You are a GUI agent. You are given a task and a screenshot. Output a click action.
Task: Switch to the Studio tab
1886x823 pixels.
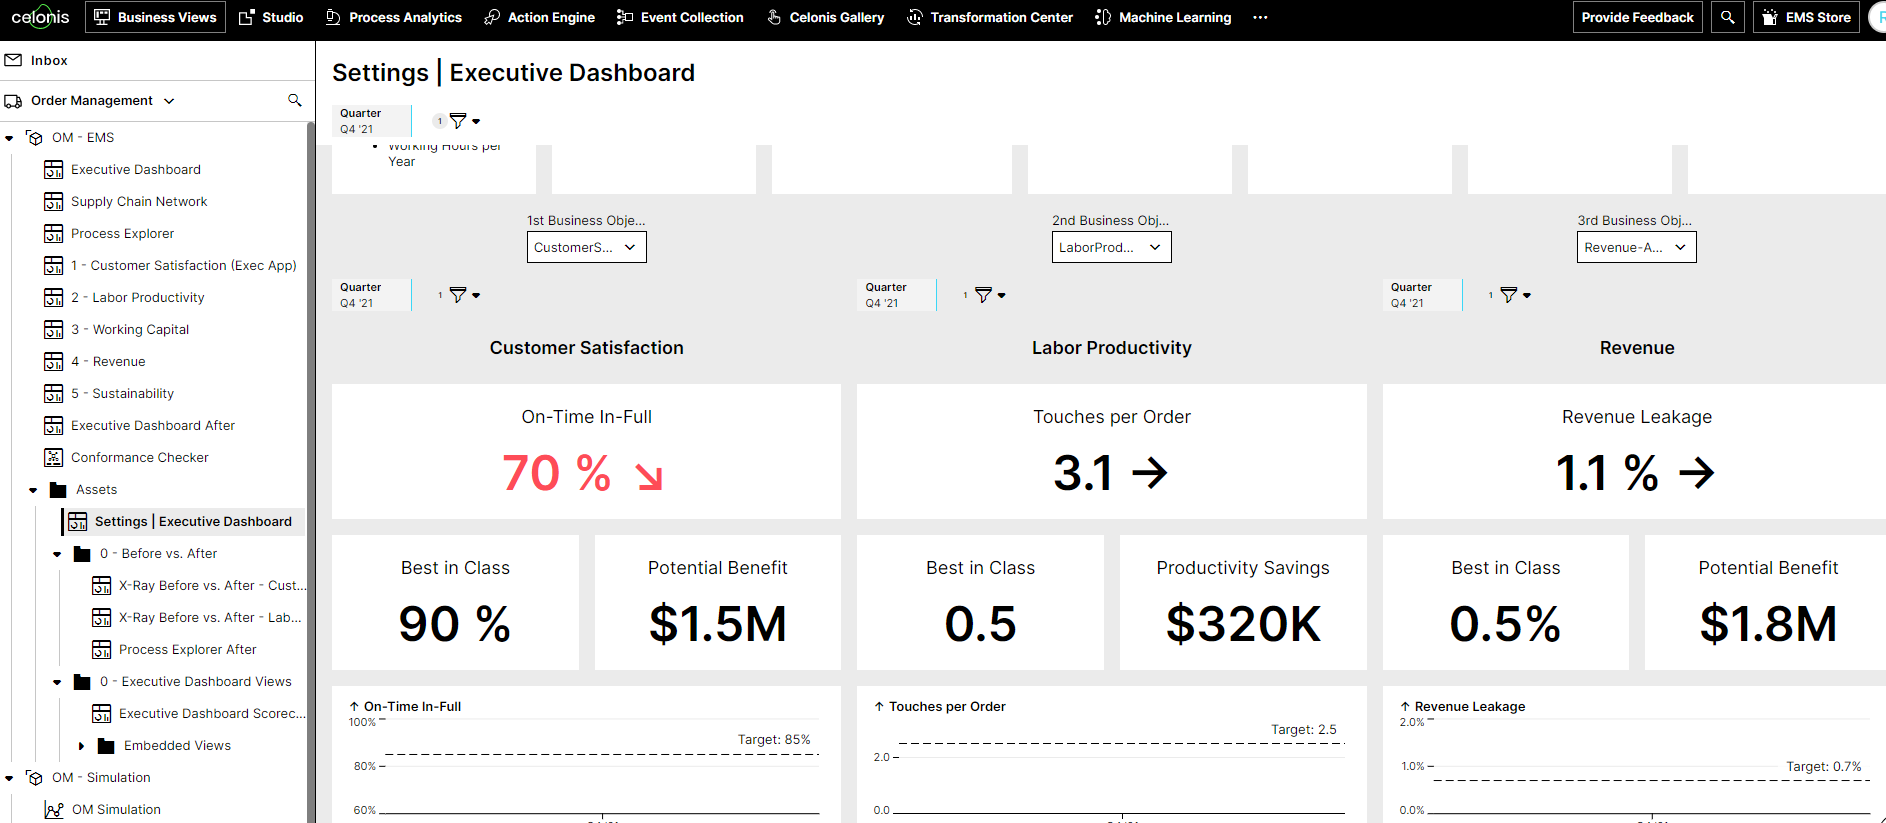click(271, 17)
